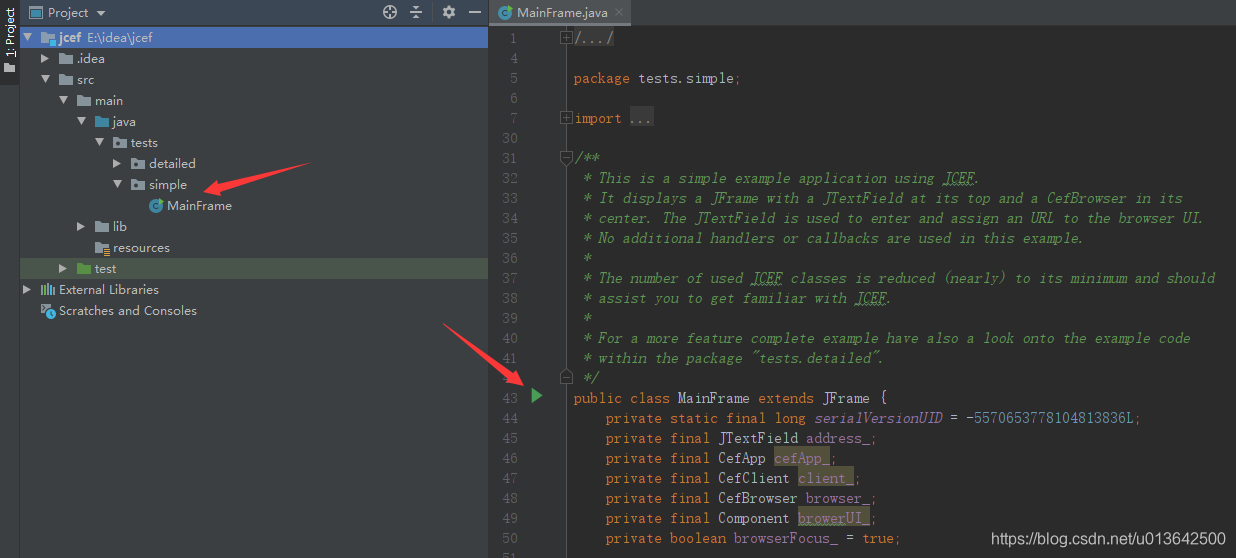Expand folded header comment on line 1
Viewport: 1236px width, 558px height.
pos(566,38)
